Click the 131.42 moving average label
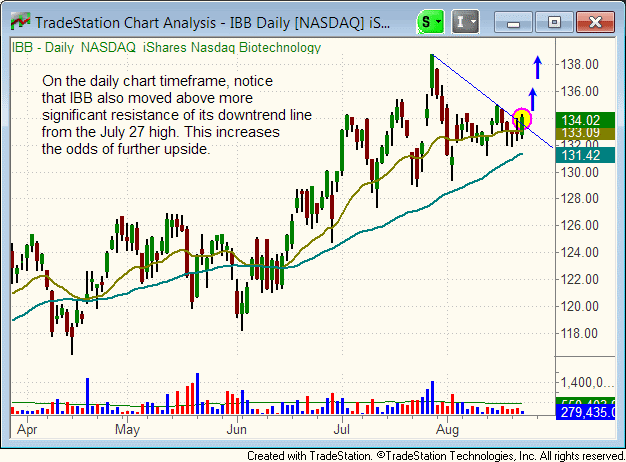This screenshot has height=462, width=626. 585,155
